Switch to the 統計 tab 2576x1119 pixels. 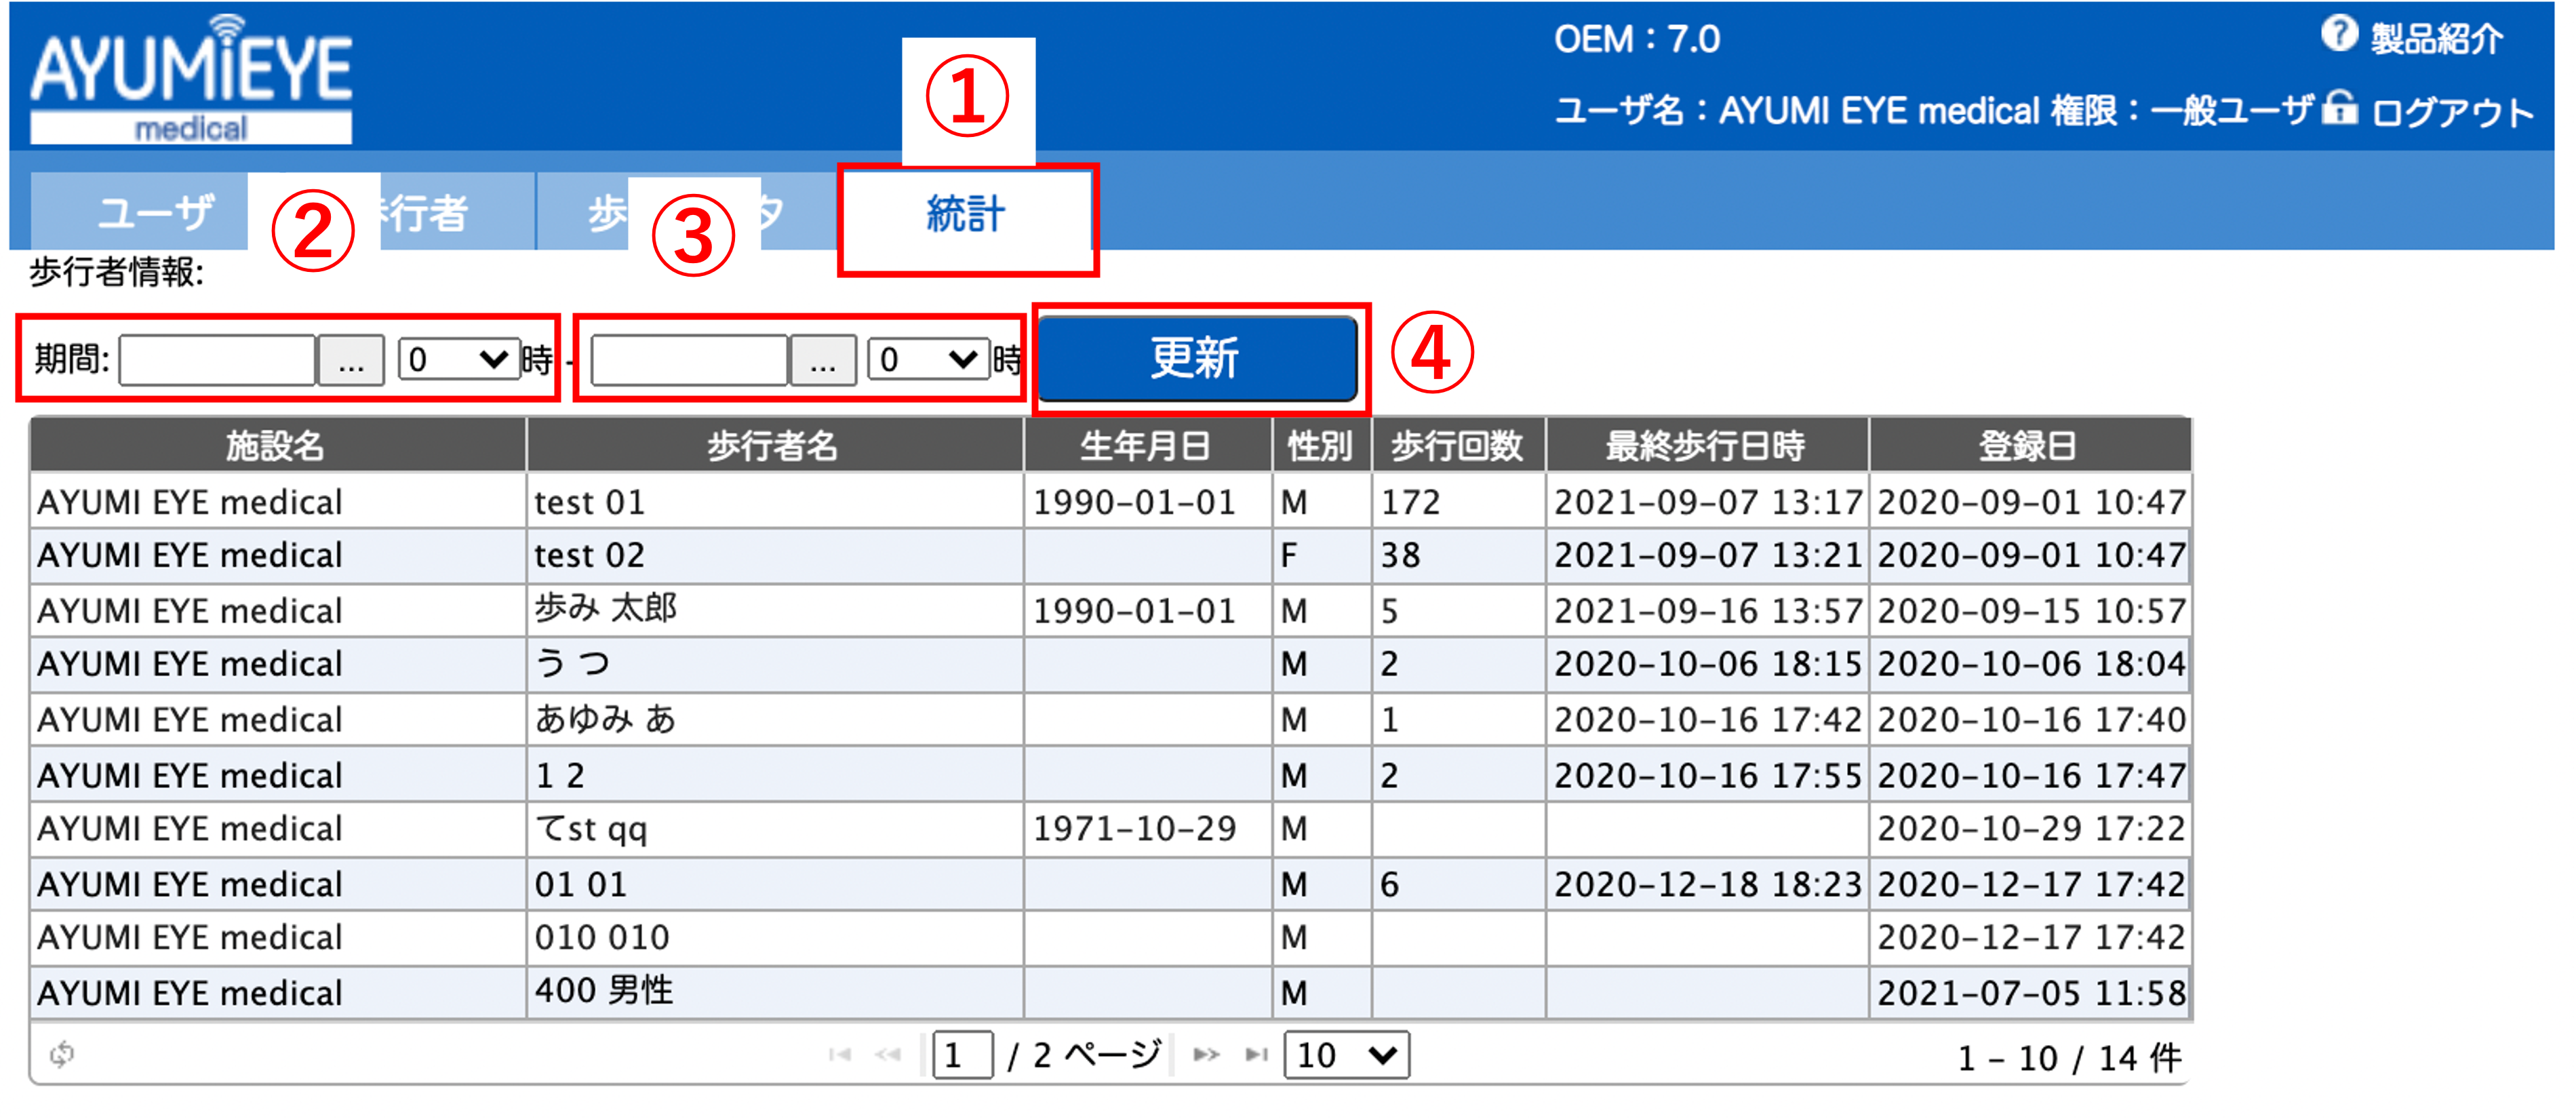tap(965, 214)
